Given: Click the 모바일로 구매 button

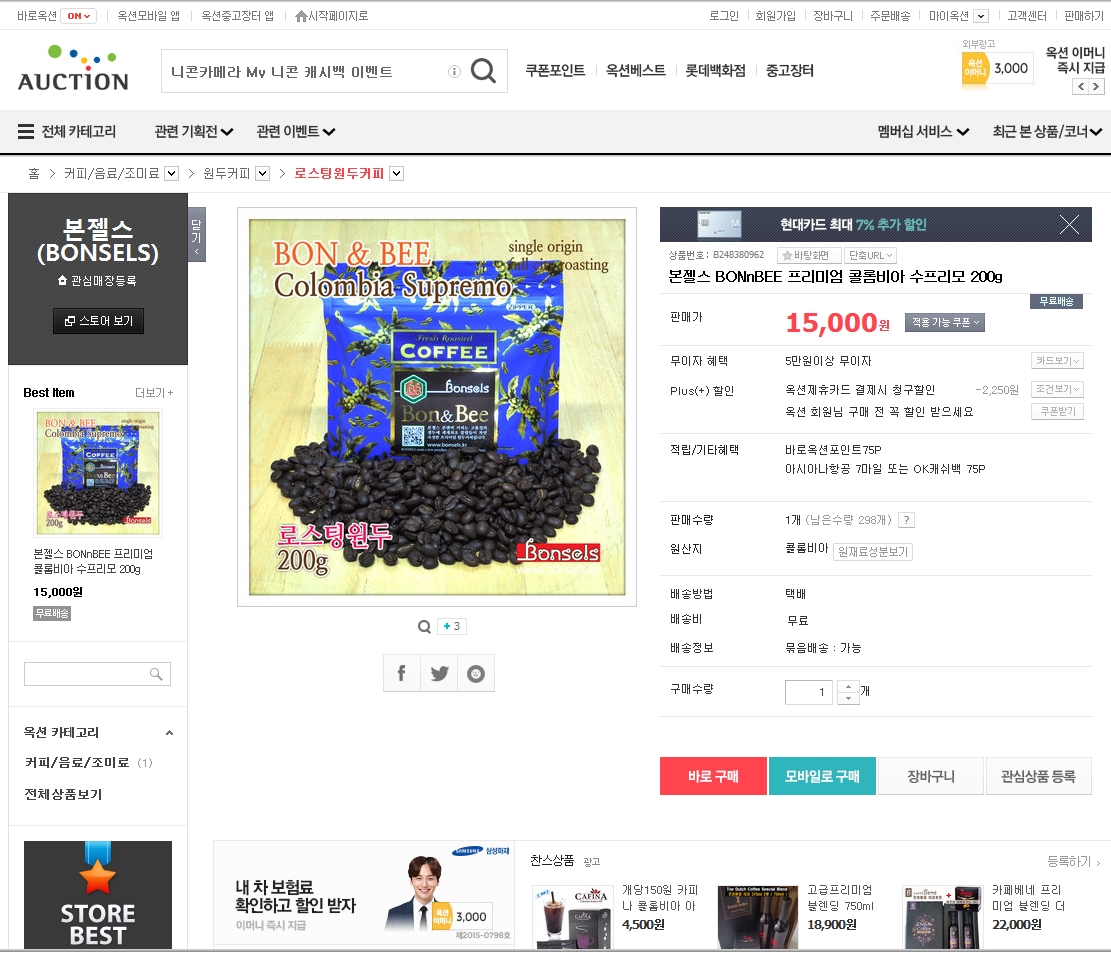Looking at the screenshot, I should (822, 776).
